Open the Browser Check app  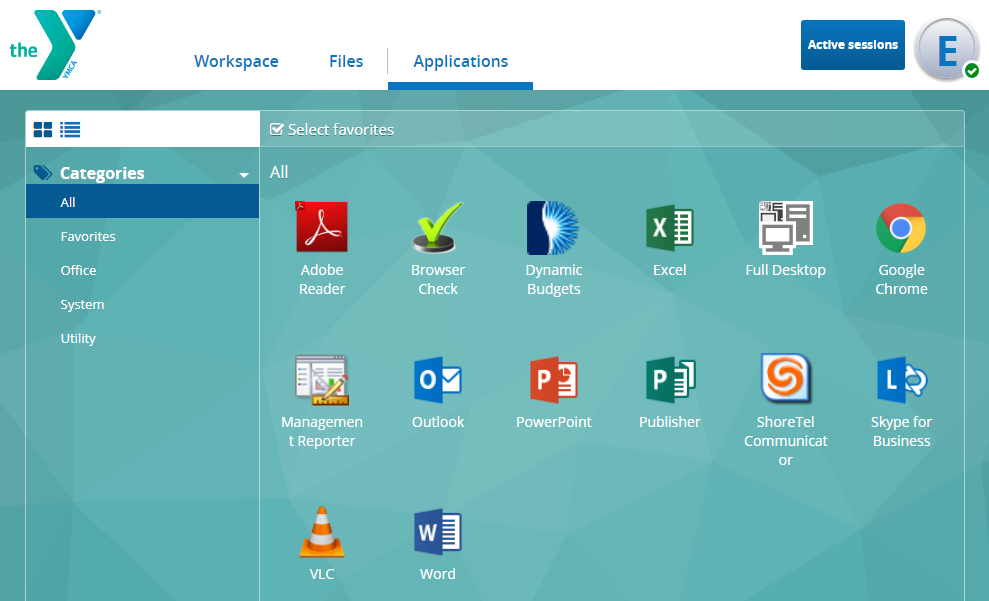click(x=437, y=227)
